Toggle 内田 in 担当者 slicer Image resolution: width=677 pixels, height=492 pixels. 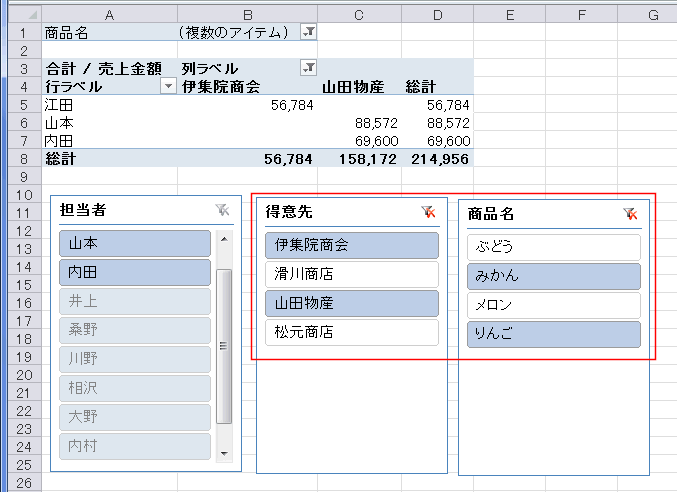[135, 272]
